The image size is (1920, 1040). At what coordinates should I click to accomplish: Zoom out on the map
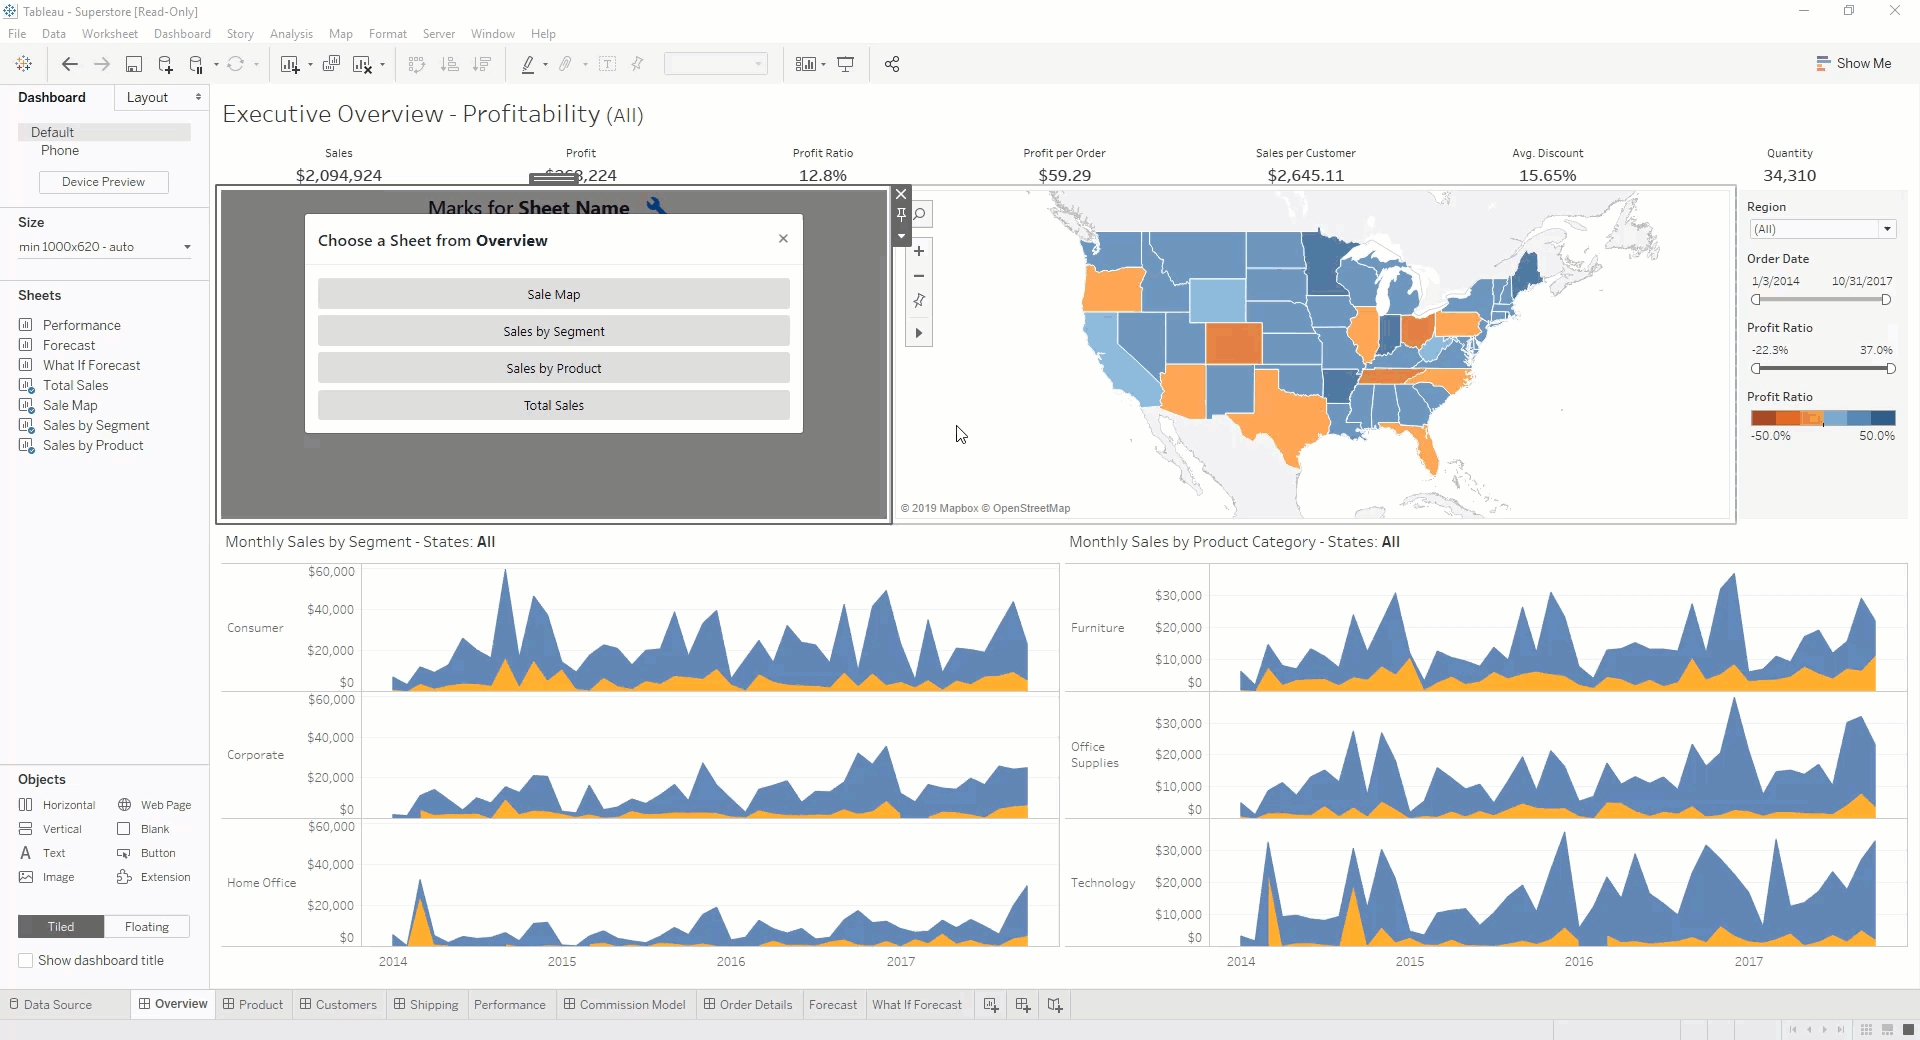coord(919,276)
